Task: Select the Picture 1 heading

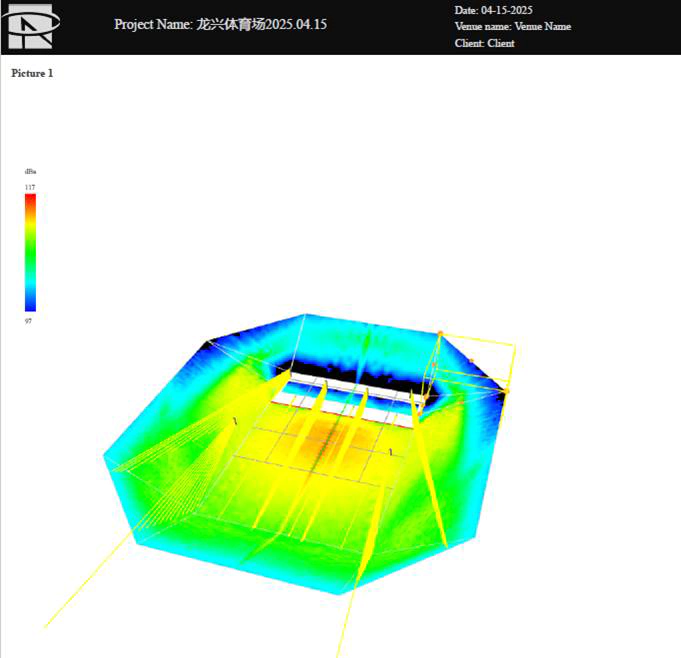Action: pos(32,73)
